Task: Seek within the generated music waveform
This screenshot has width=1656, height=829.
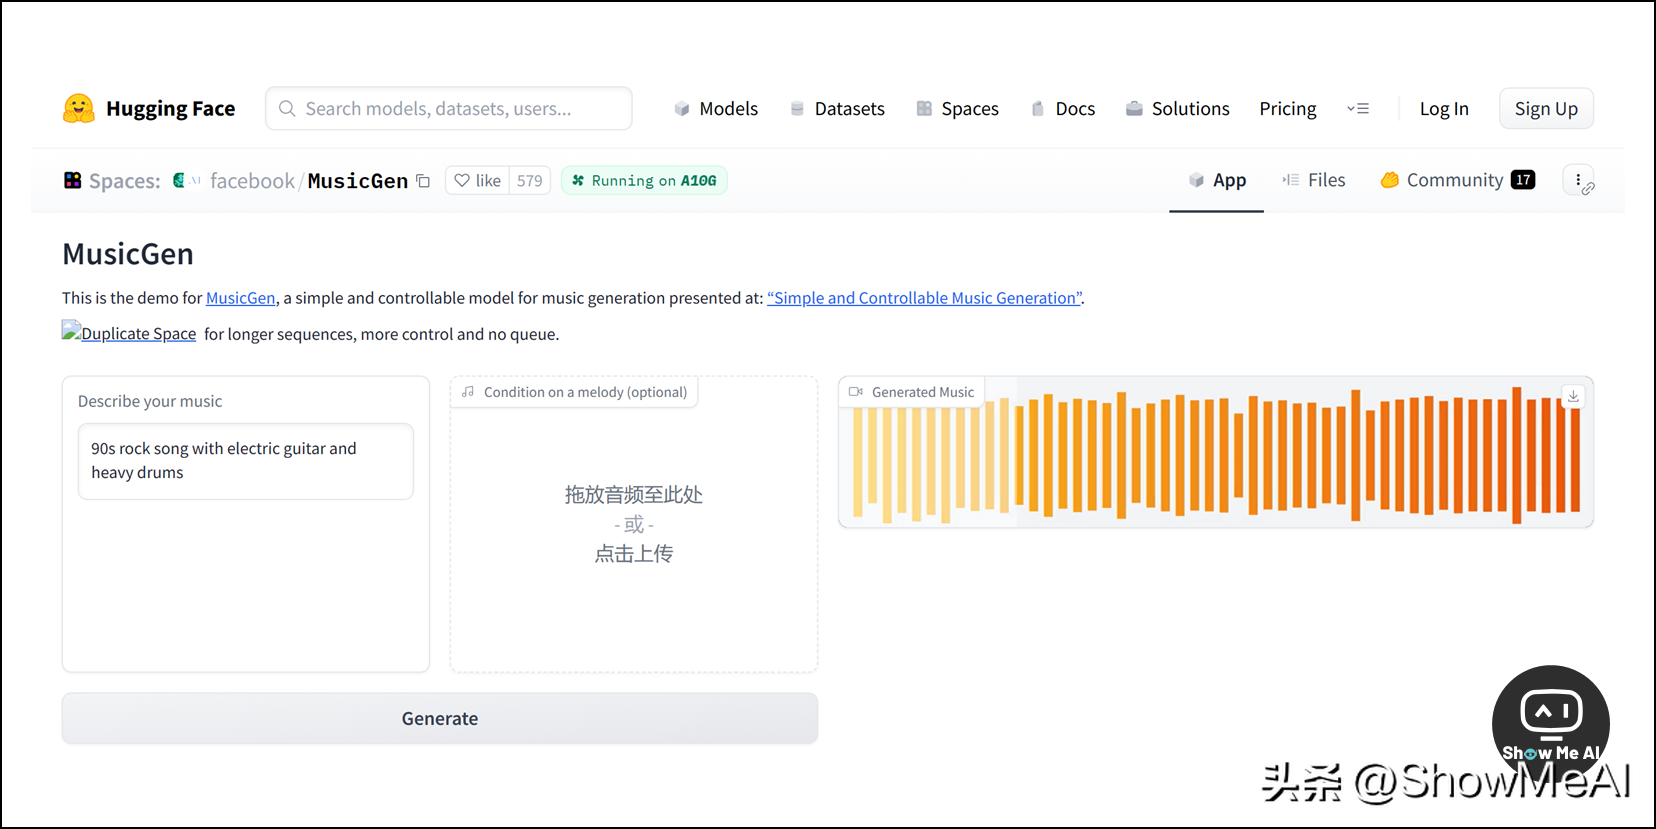Action: (1216, 454)
